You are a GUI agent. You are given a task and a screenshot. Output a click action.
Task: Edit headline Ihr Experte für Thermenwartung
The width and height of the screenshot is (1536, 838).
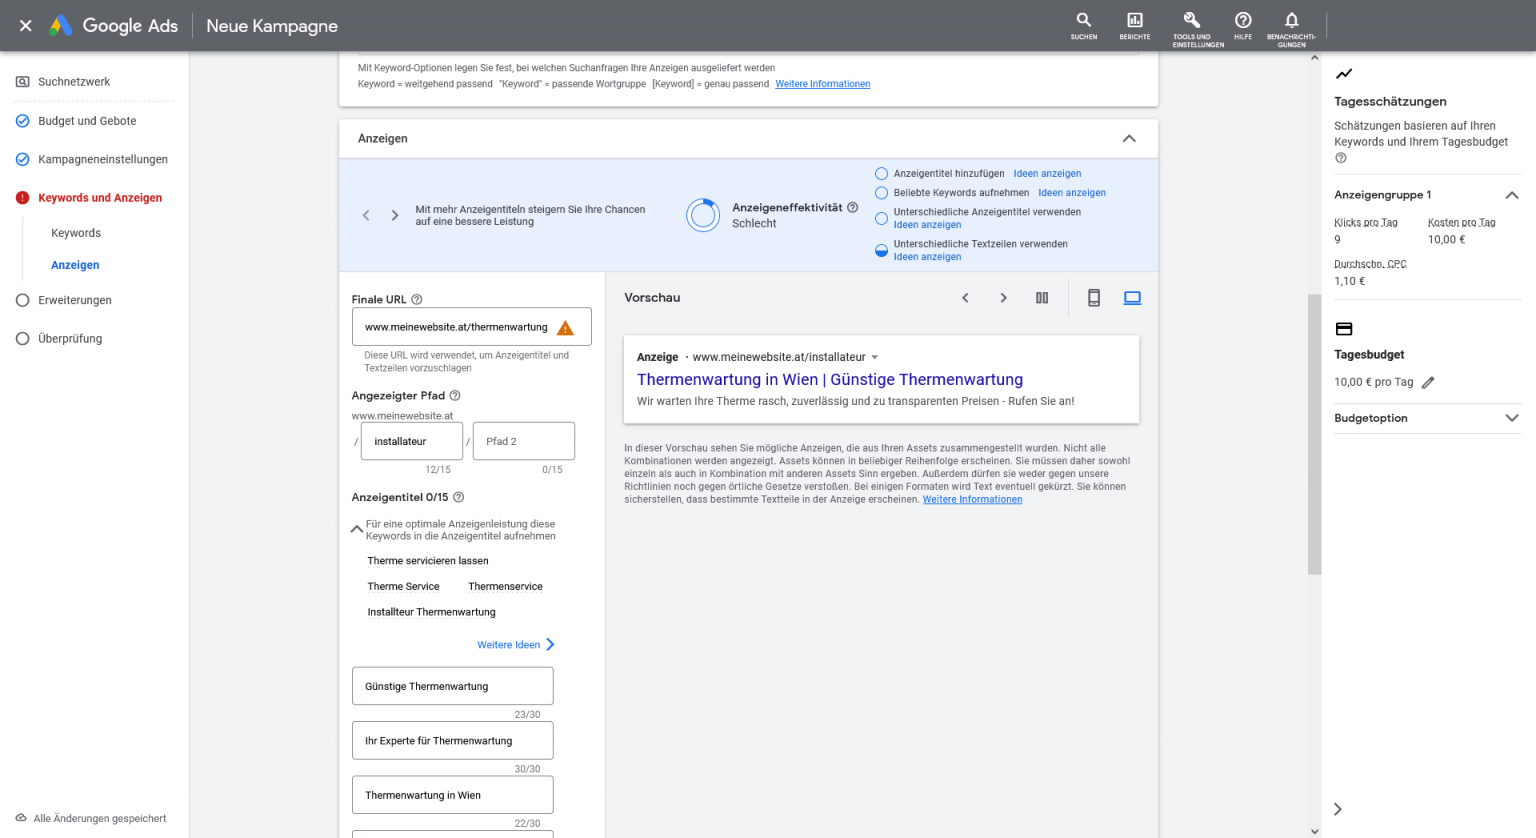[x=453, y=741]
